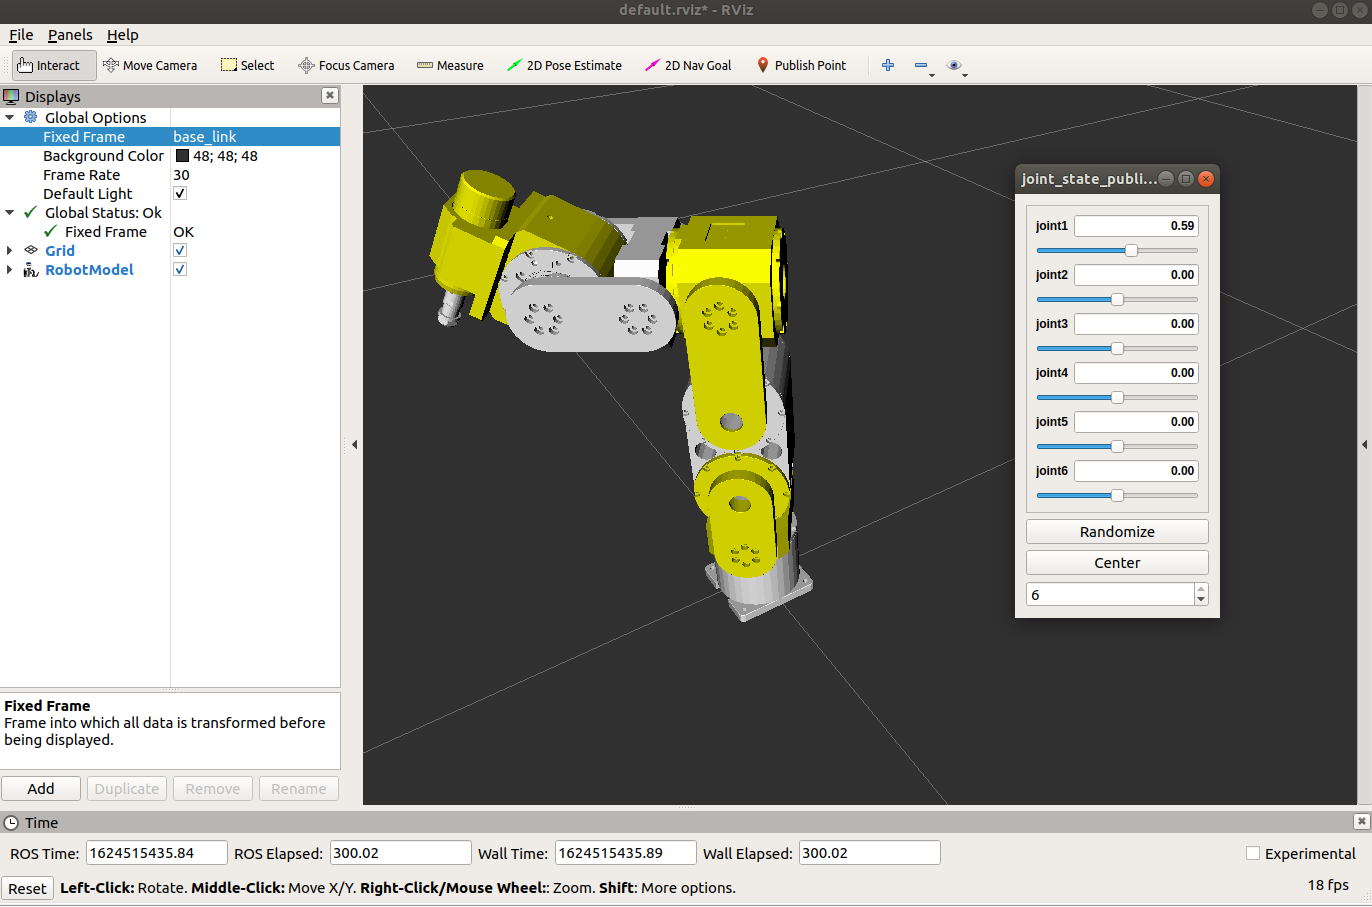1372x907 pixels.
Task: Toggle the Grid display checkbox
Action: tap(180, 250)
